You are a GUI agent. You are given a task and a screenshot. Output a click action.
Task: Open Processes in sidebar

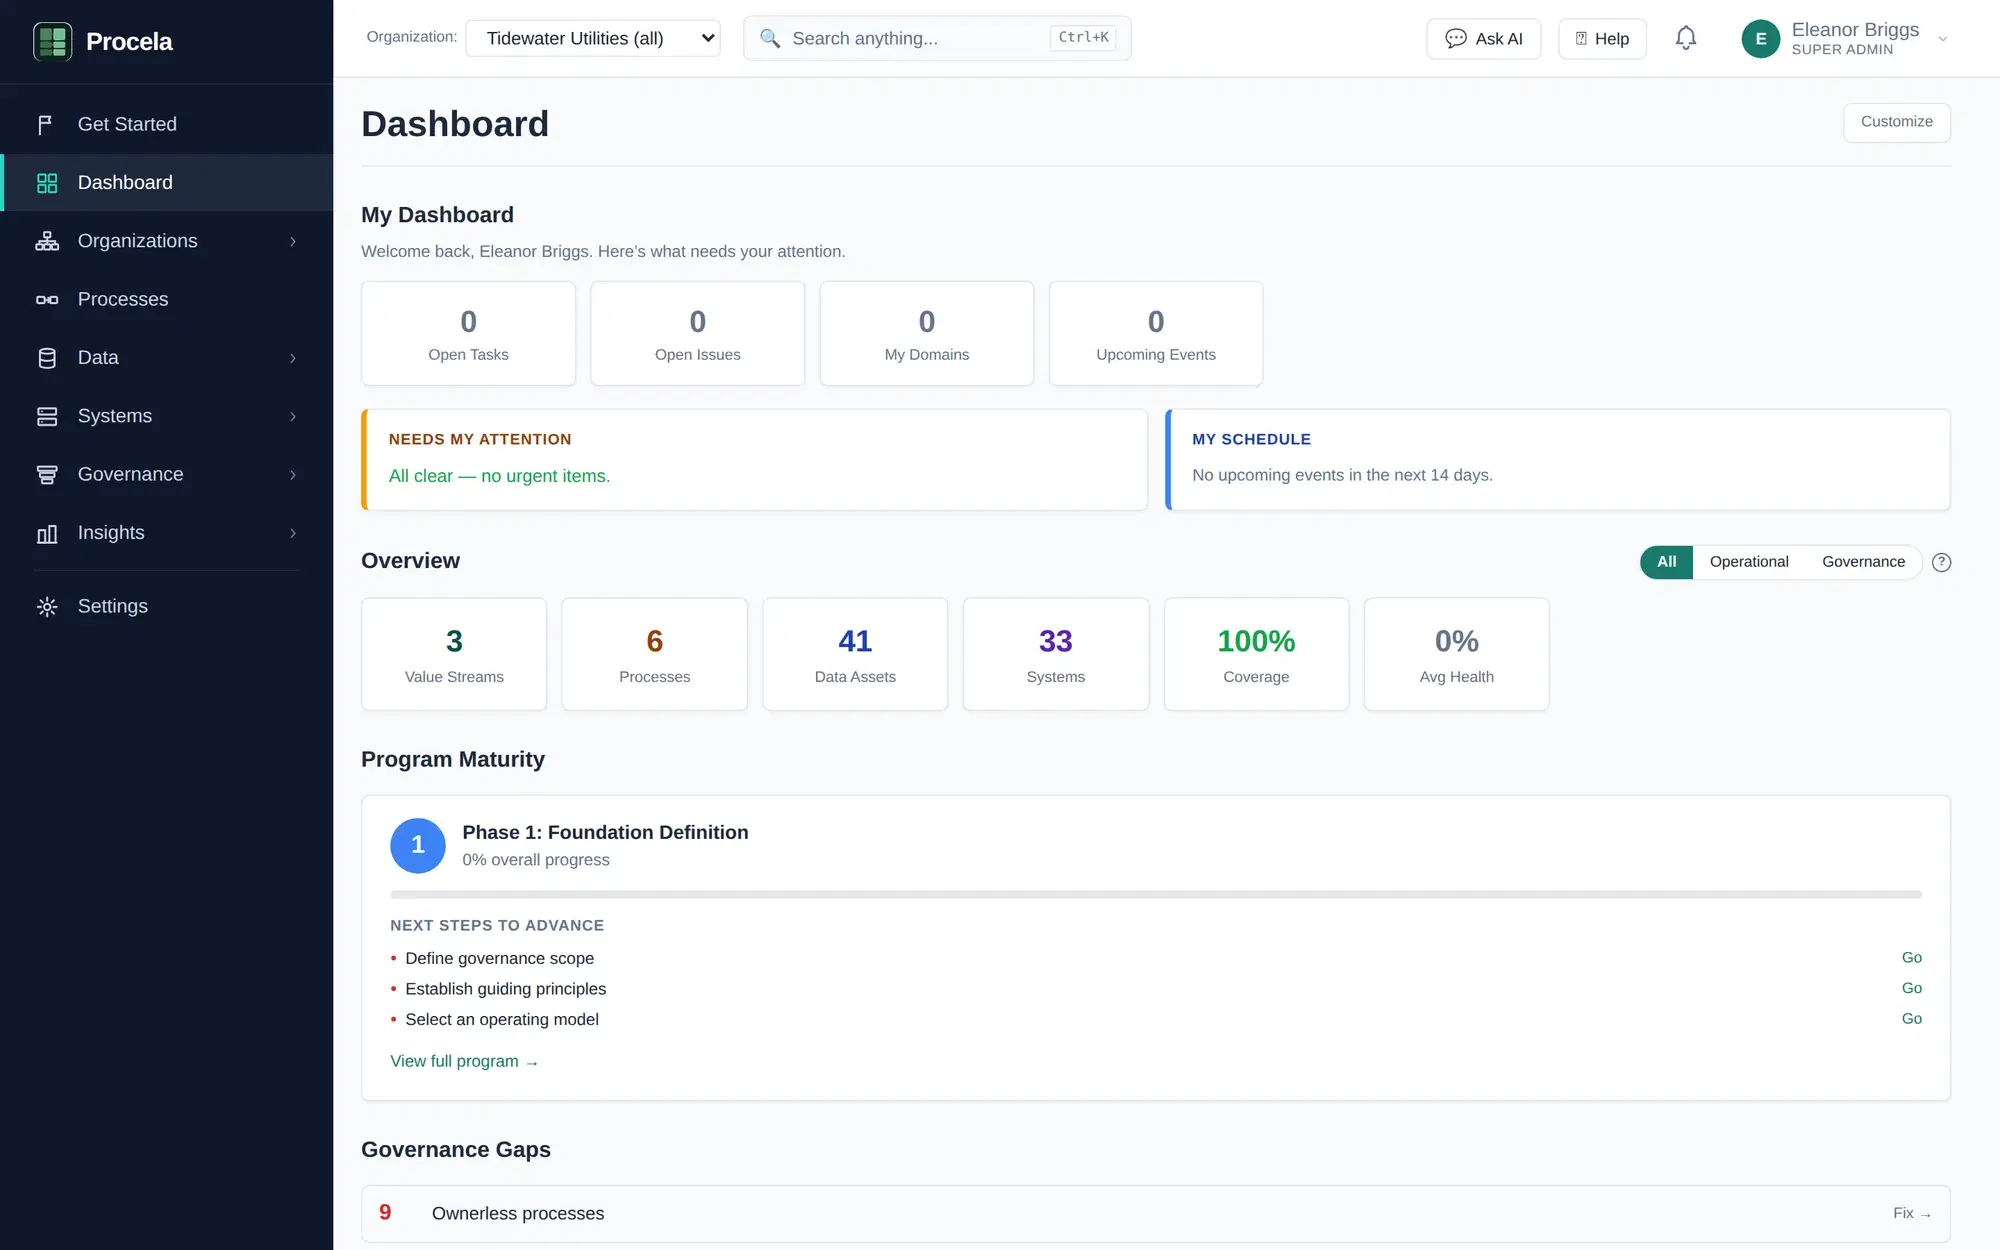pyautogui.click(x=167, y=299)
